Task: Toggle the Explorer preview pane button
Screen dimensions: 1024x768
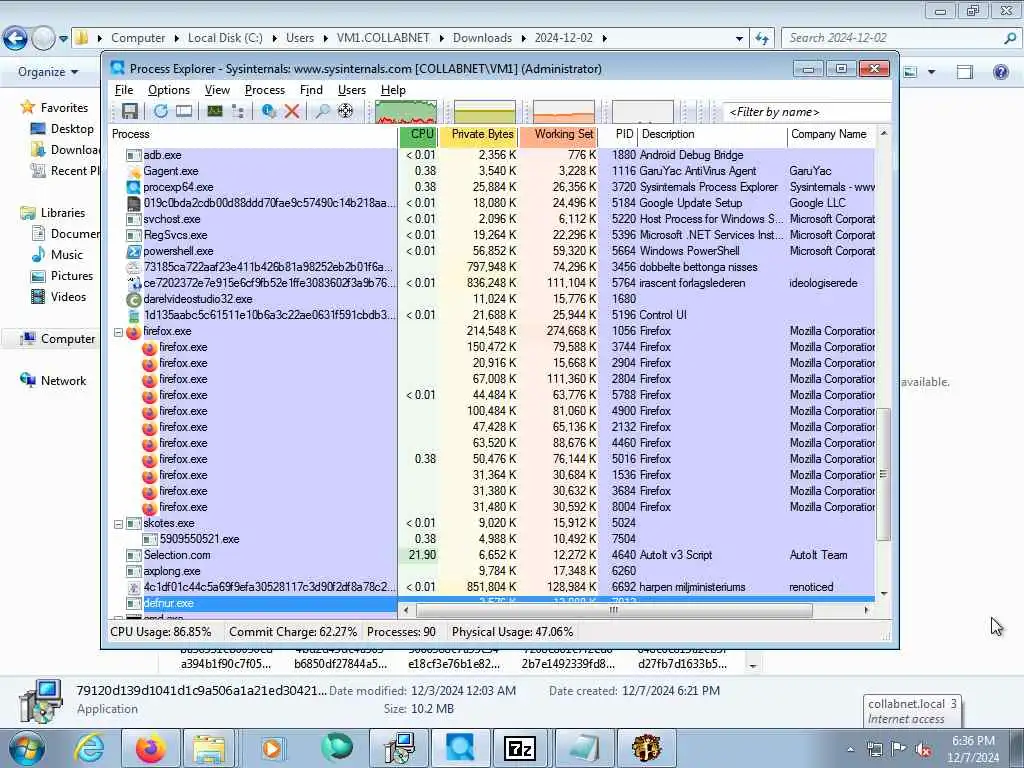Action: [965, 72]
